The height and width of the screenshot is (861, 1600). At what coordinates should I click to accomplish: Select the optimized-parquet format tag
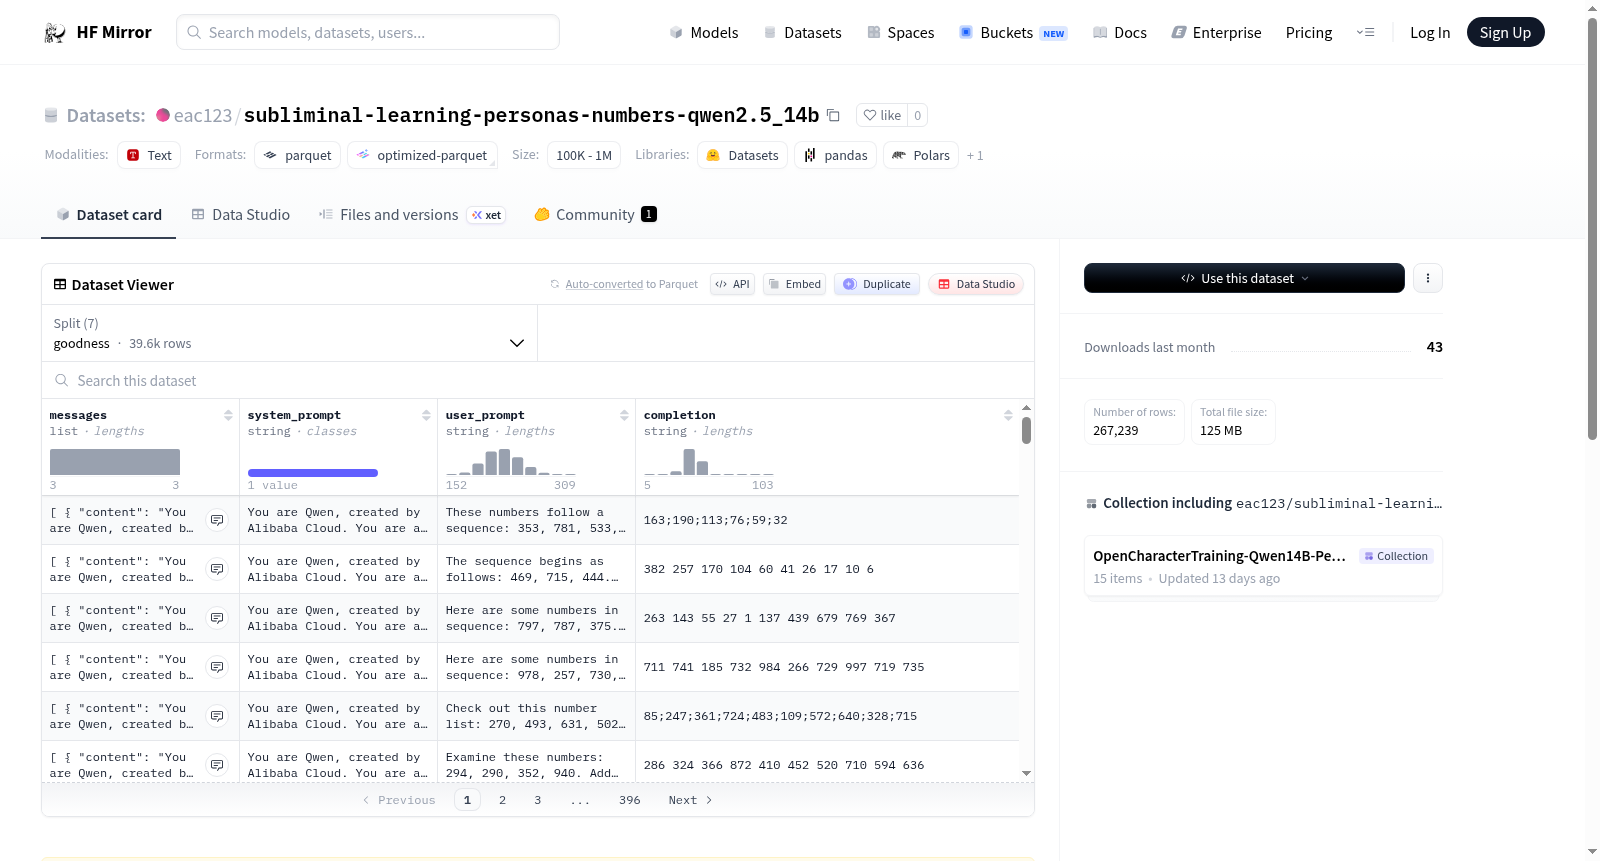tap(422, 155)
